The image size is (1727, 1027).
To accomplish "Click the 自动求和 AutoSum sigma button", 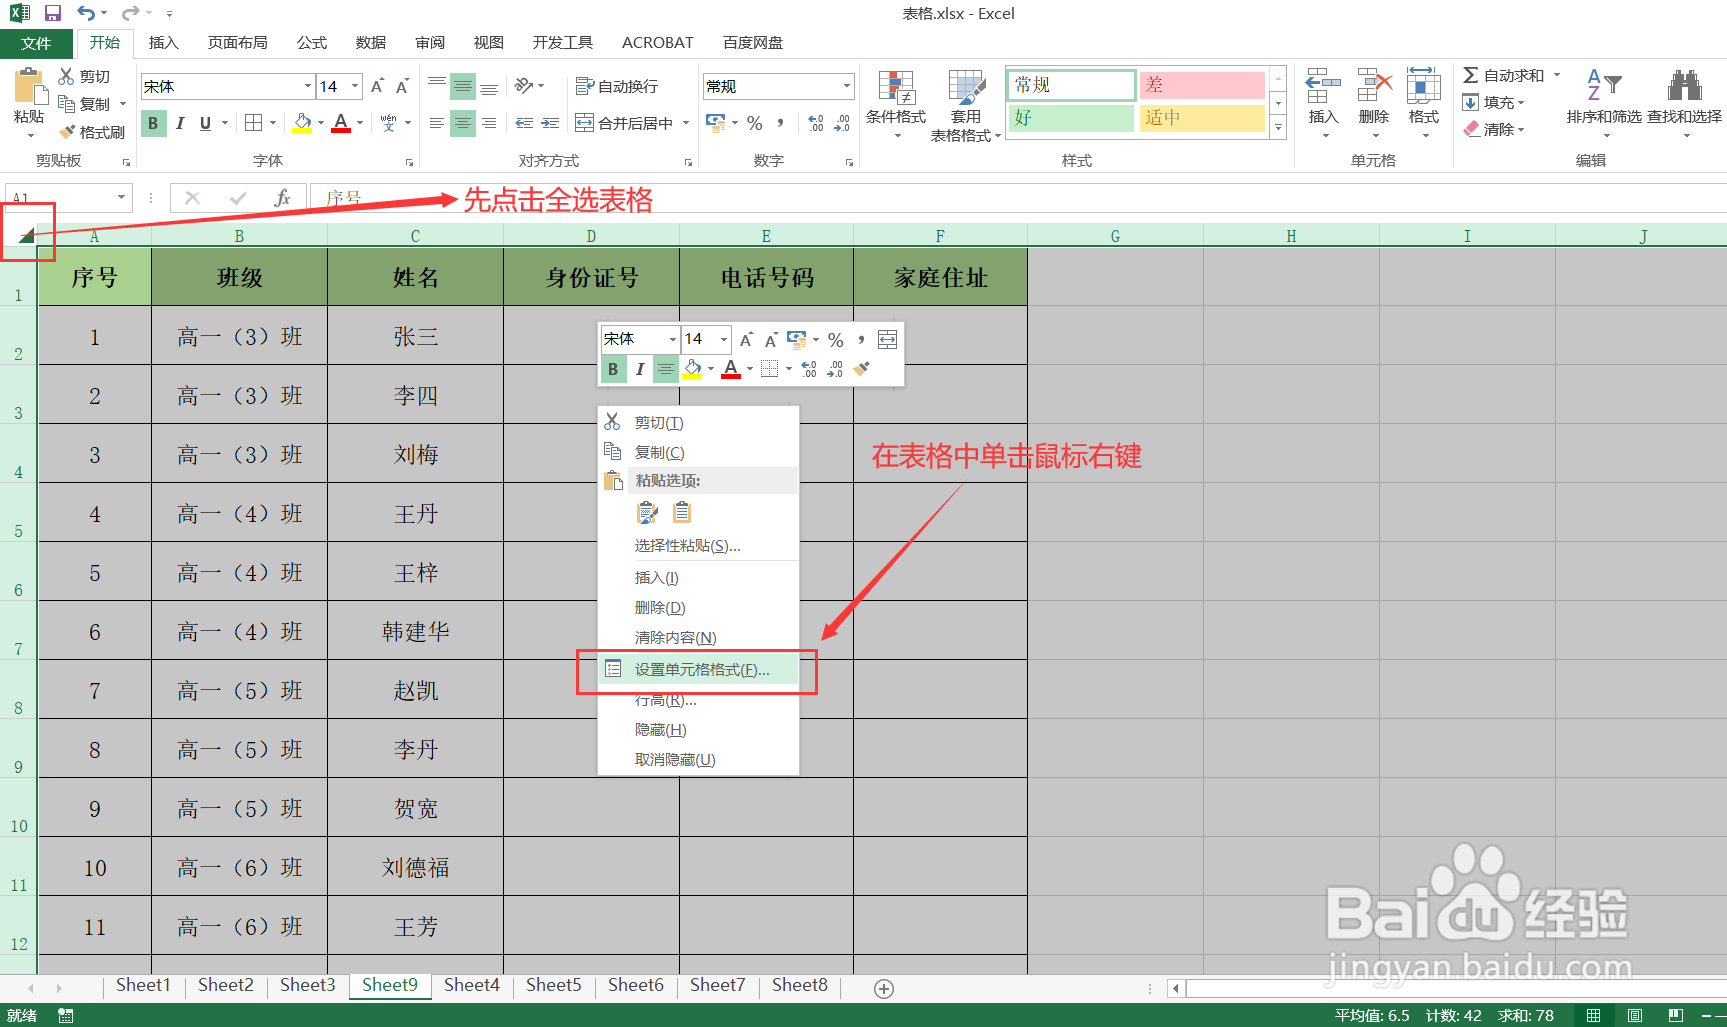I will pyautogui.click(x=1504, y=75).
